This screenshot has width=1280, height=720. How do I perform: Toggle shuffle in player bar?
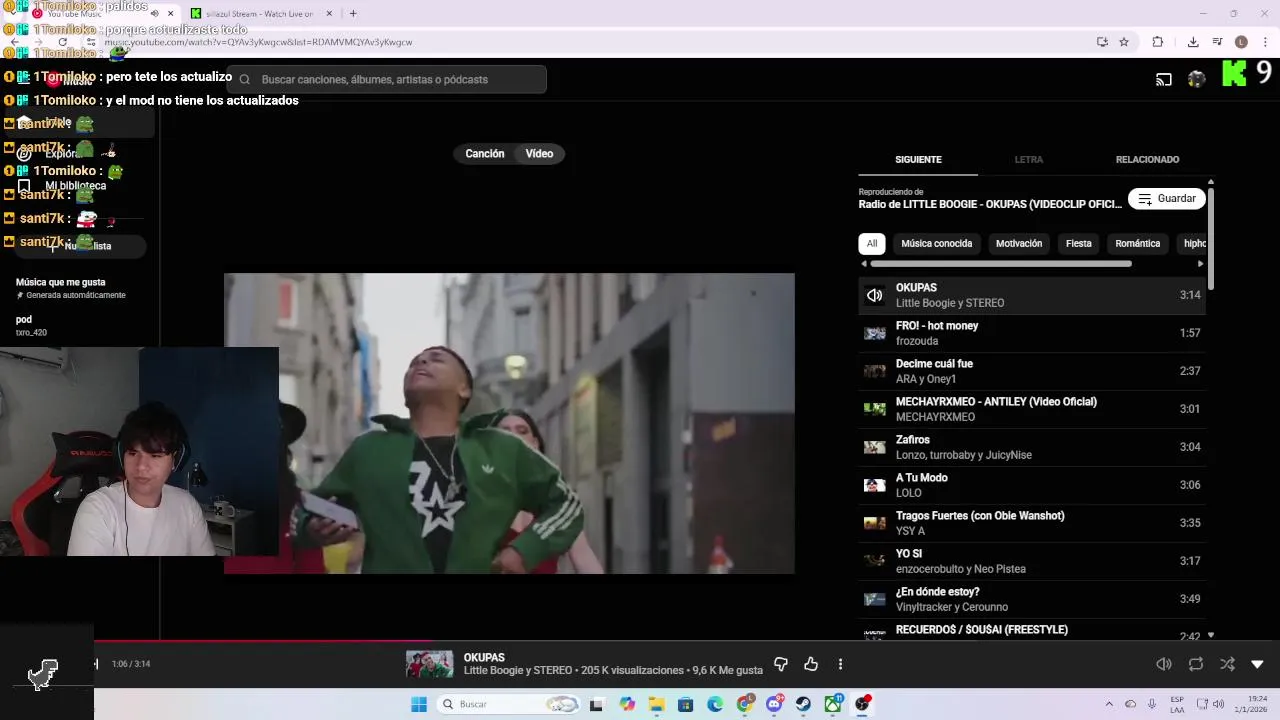pyautogui.click(x=1227, y=664)
